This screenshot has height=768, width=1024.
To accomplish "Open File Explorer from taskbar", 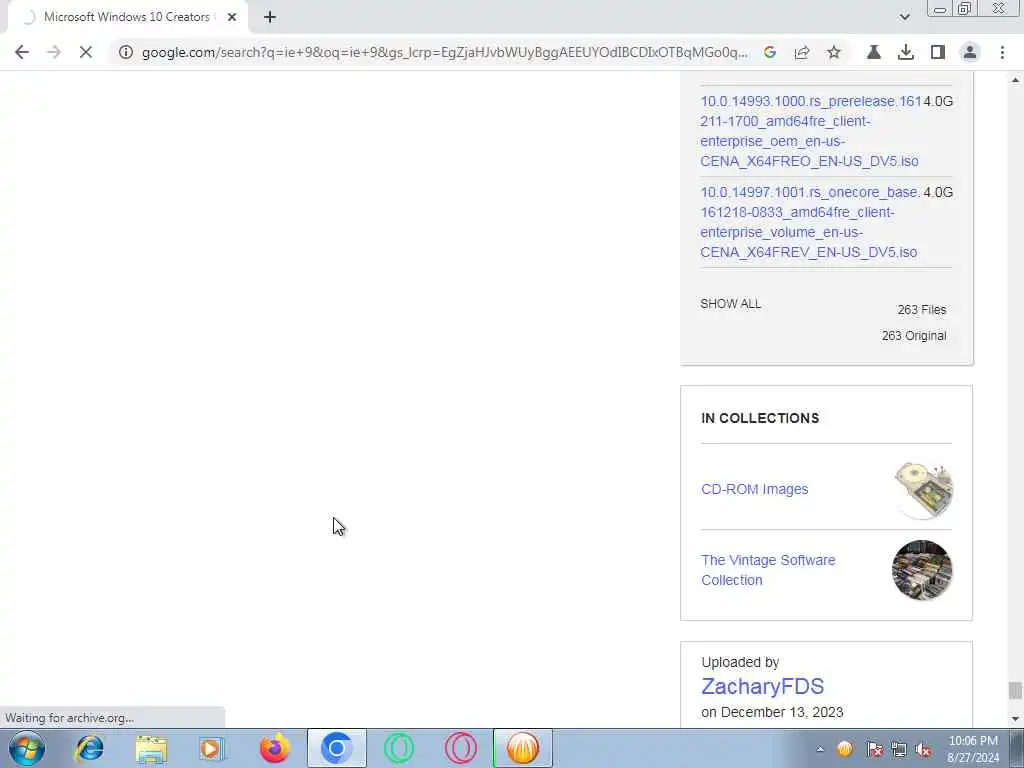I will [x=152, y=748].
